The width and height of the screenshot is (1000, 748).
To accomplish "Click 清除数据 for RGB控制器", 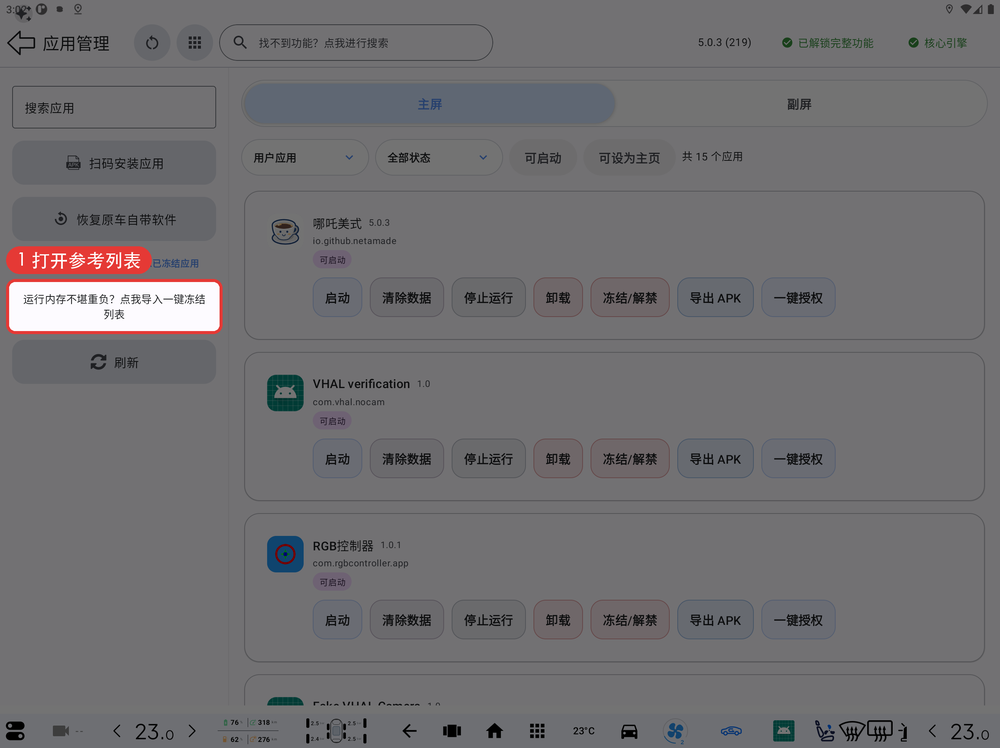I will click(406, 620).
